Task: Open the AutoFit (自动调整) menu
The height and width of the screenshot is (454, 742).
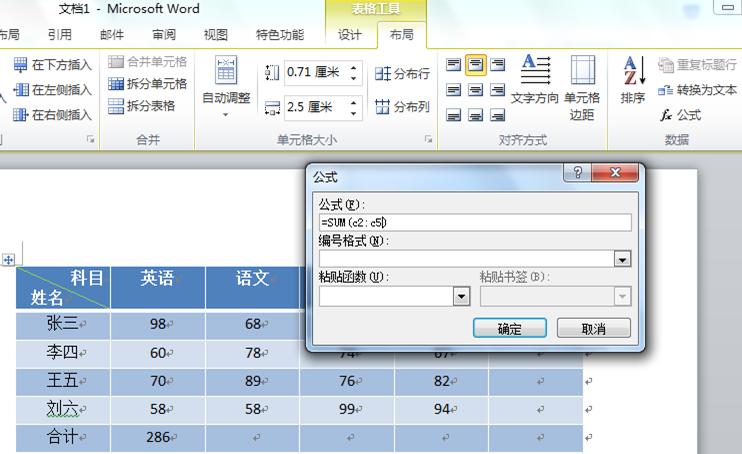Action: (226, 87)
